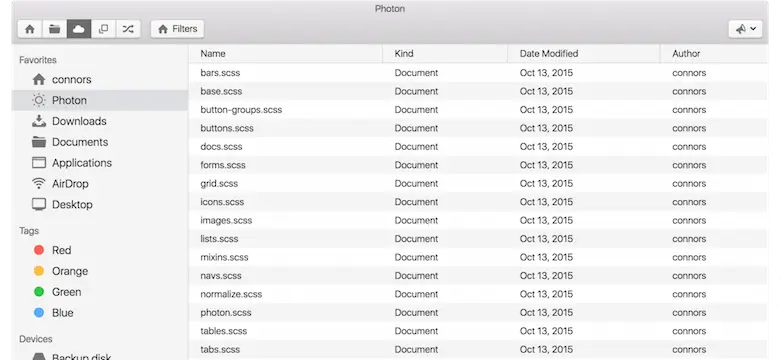Click the folder icon toolbar button
The height and width of the screenshot is (360, 780).
point(55,29)
